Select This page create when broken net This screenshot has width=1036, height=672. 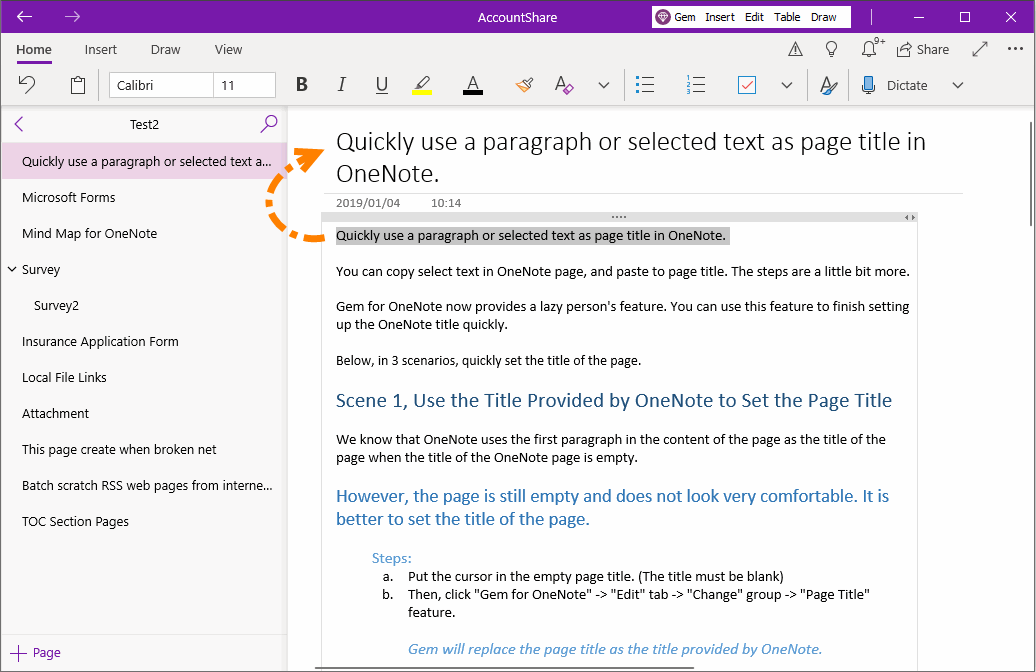pos(144,449)
